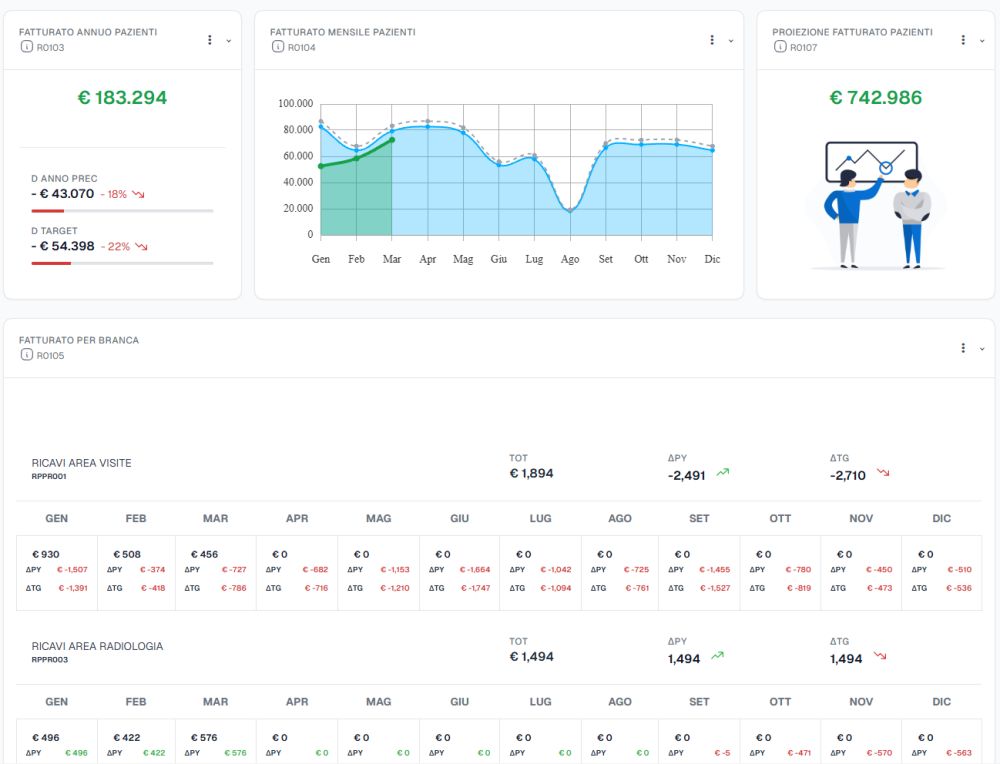Collapse the Fatturato Annuo Pazienti card chevron
1000x764 pixels.
[x=228, y=41]
